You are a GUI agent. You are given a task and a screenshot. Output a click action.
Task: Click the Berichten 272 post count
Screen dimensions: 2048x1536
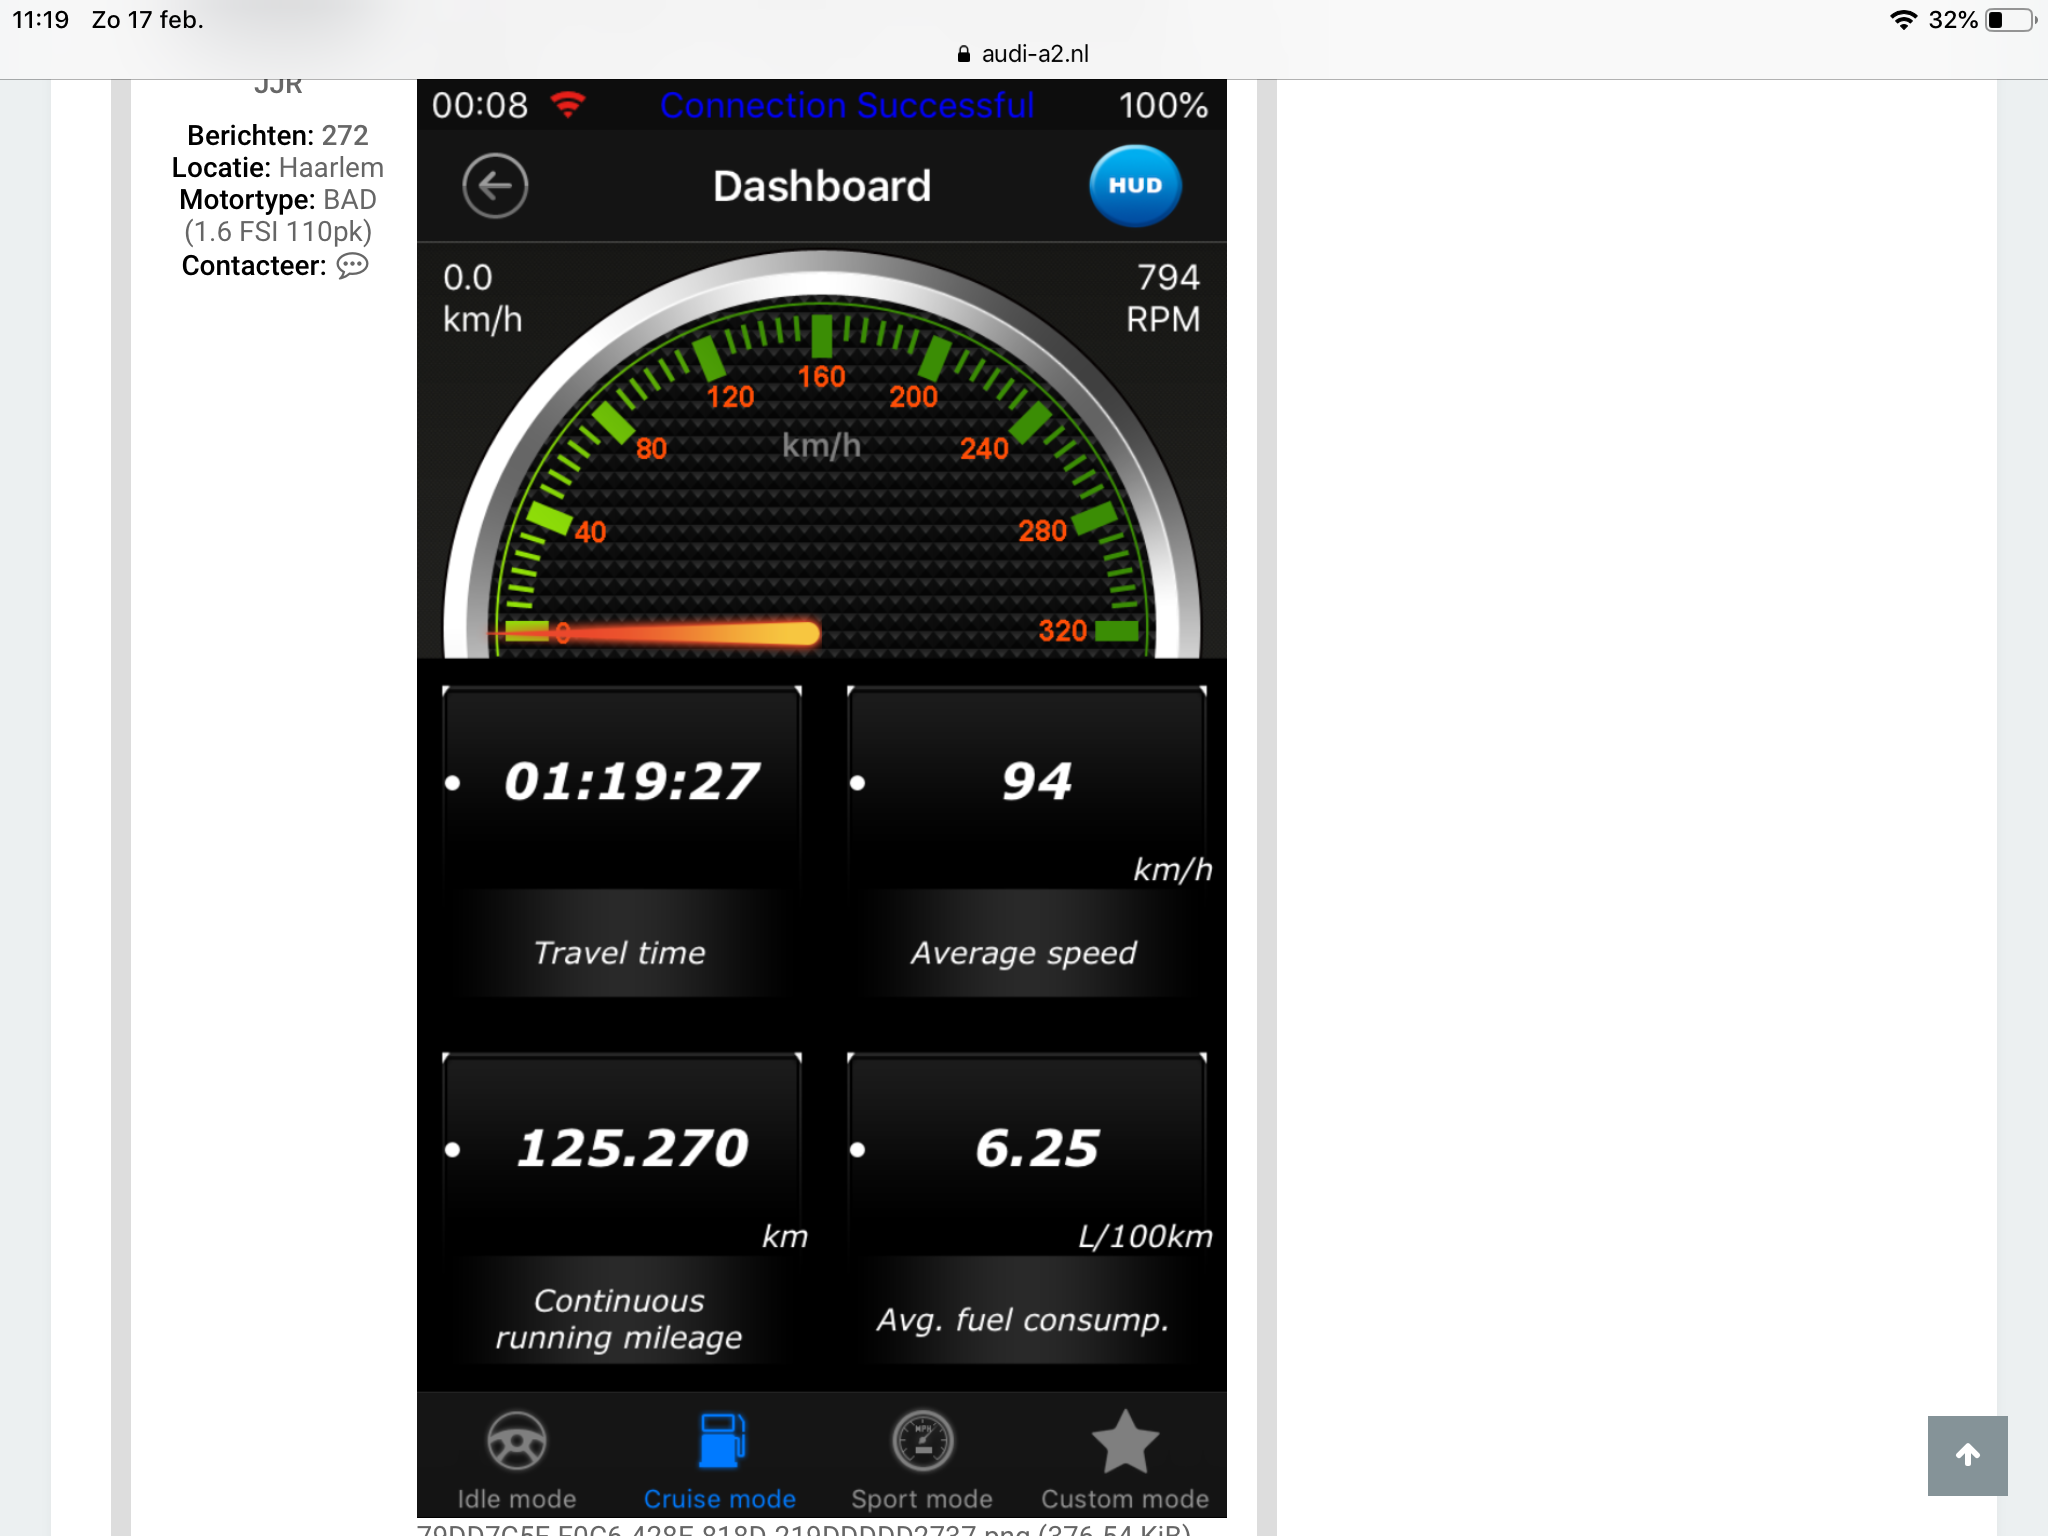coord(278,135)
